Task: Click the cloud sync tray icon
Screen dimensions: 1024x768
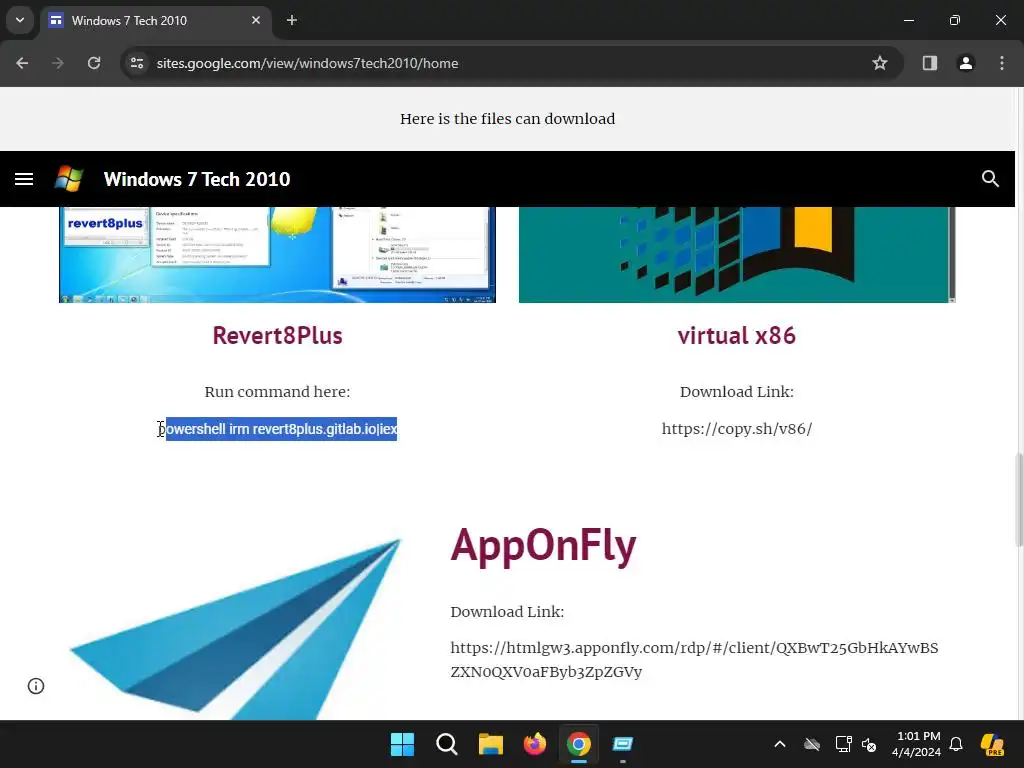Action: coord(812,744)
